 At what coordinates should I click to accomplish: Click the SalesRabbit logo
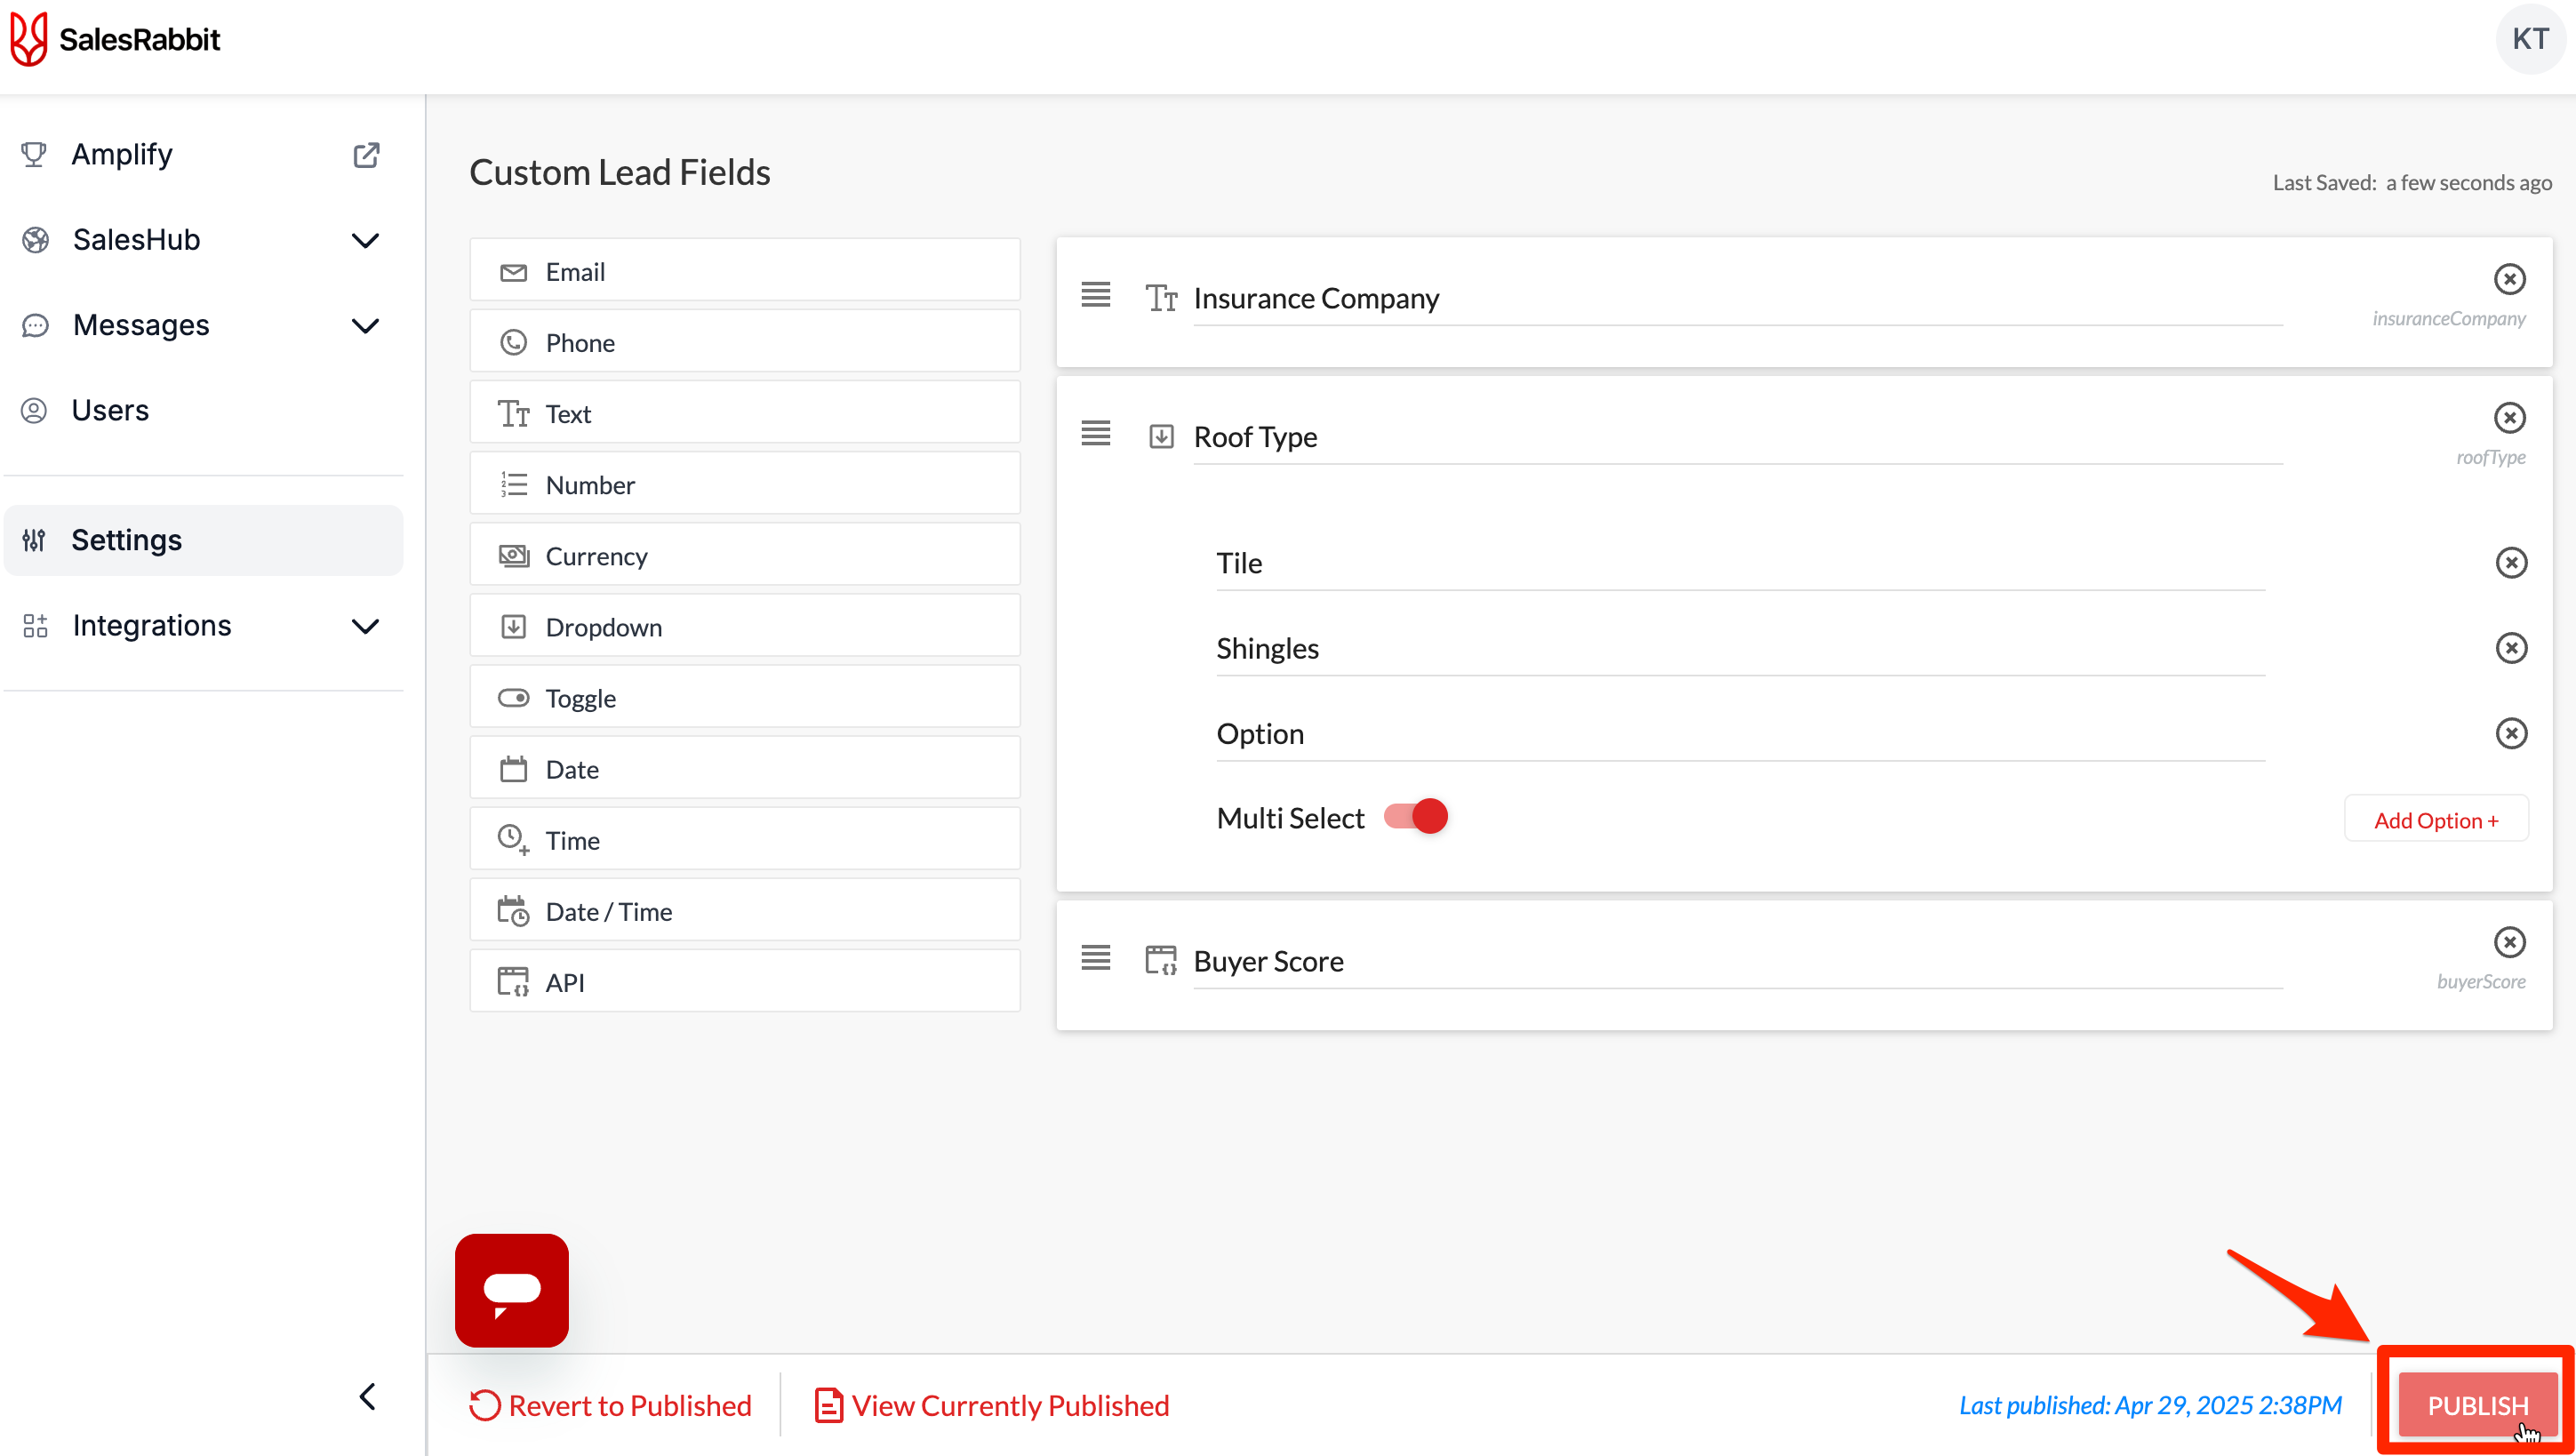tap(114, 39)
